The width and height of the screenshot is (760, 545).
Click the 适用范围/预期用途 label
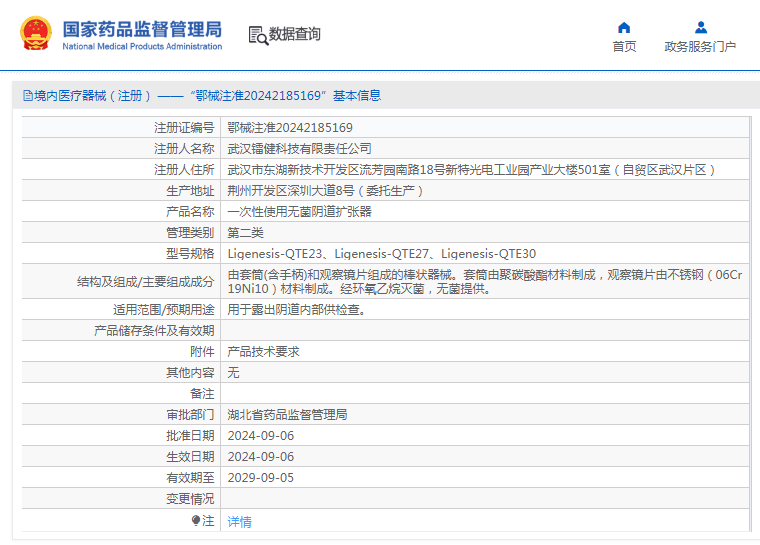[x=164, y=309]
